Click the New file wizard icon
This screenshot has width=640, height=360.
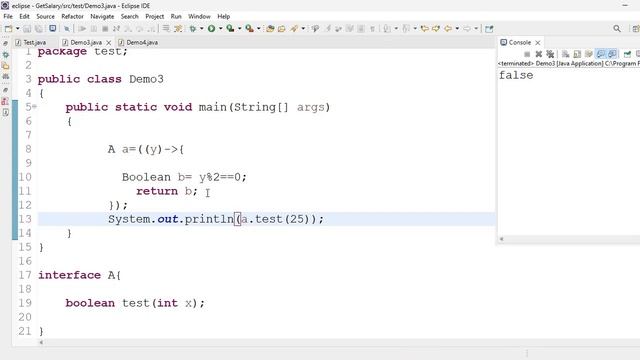[8, 29]
